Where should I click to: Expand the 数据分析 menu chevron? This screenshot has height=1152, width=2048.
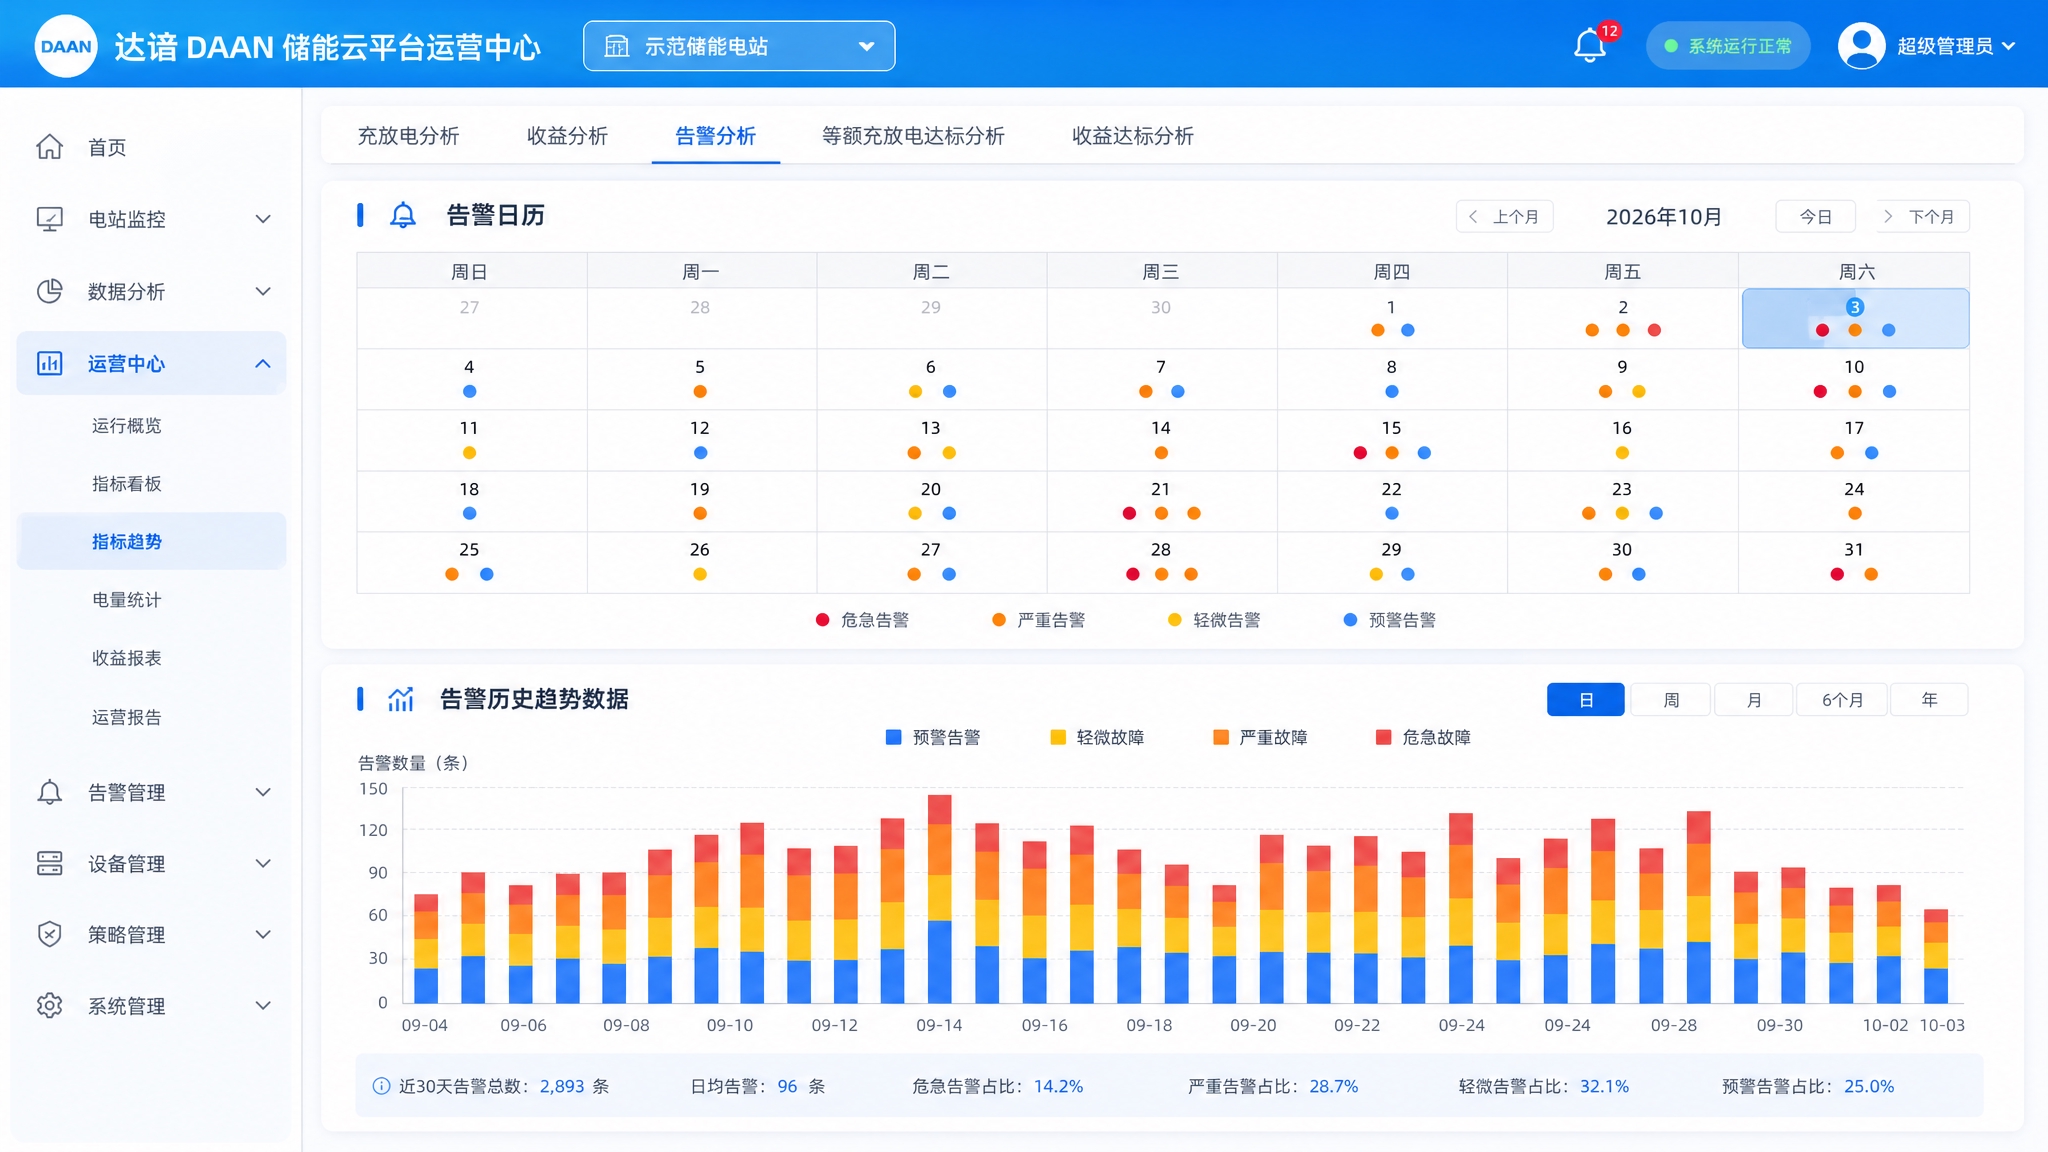[263, 291]
